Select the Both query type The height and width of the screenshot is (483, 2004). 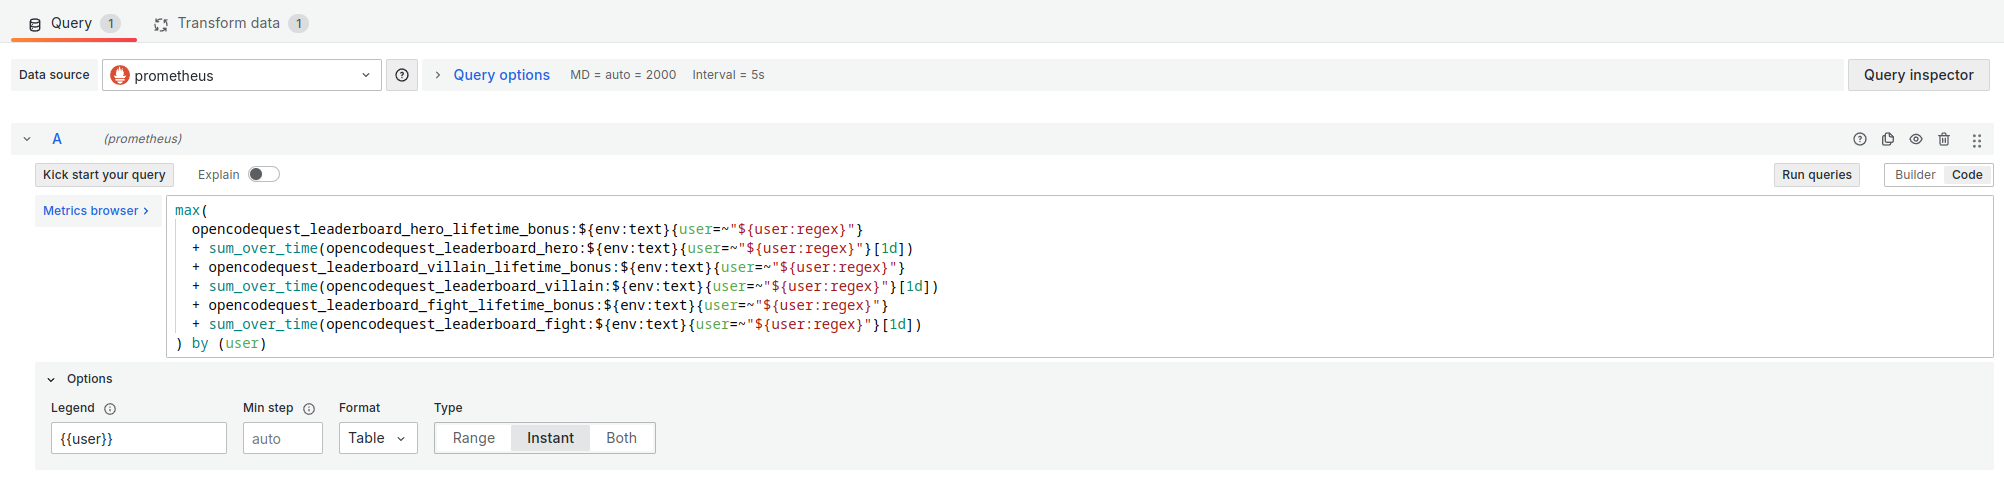coord(621,438)
